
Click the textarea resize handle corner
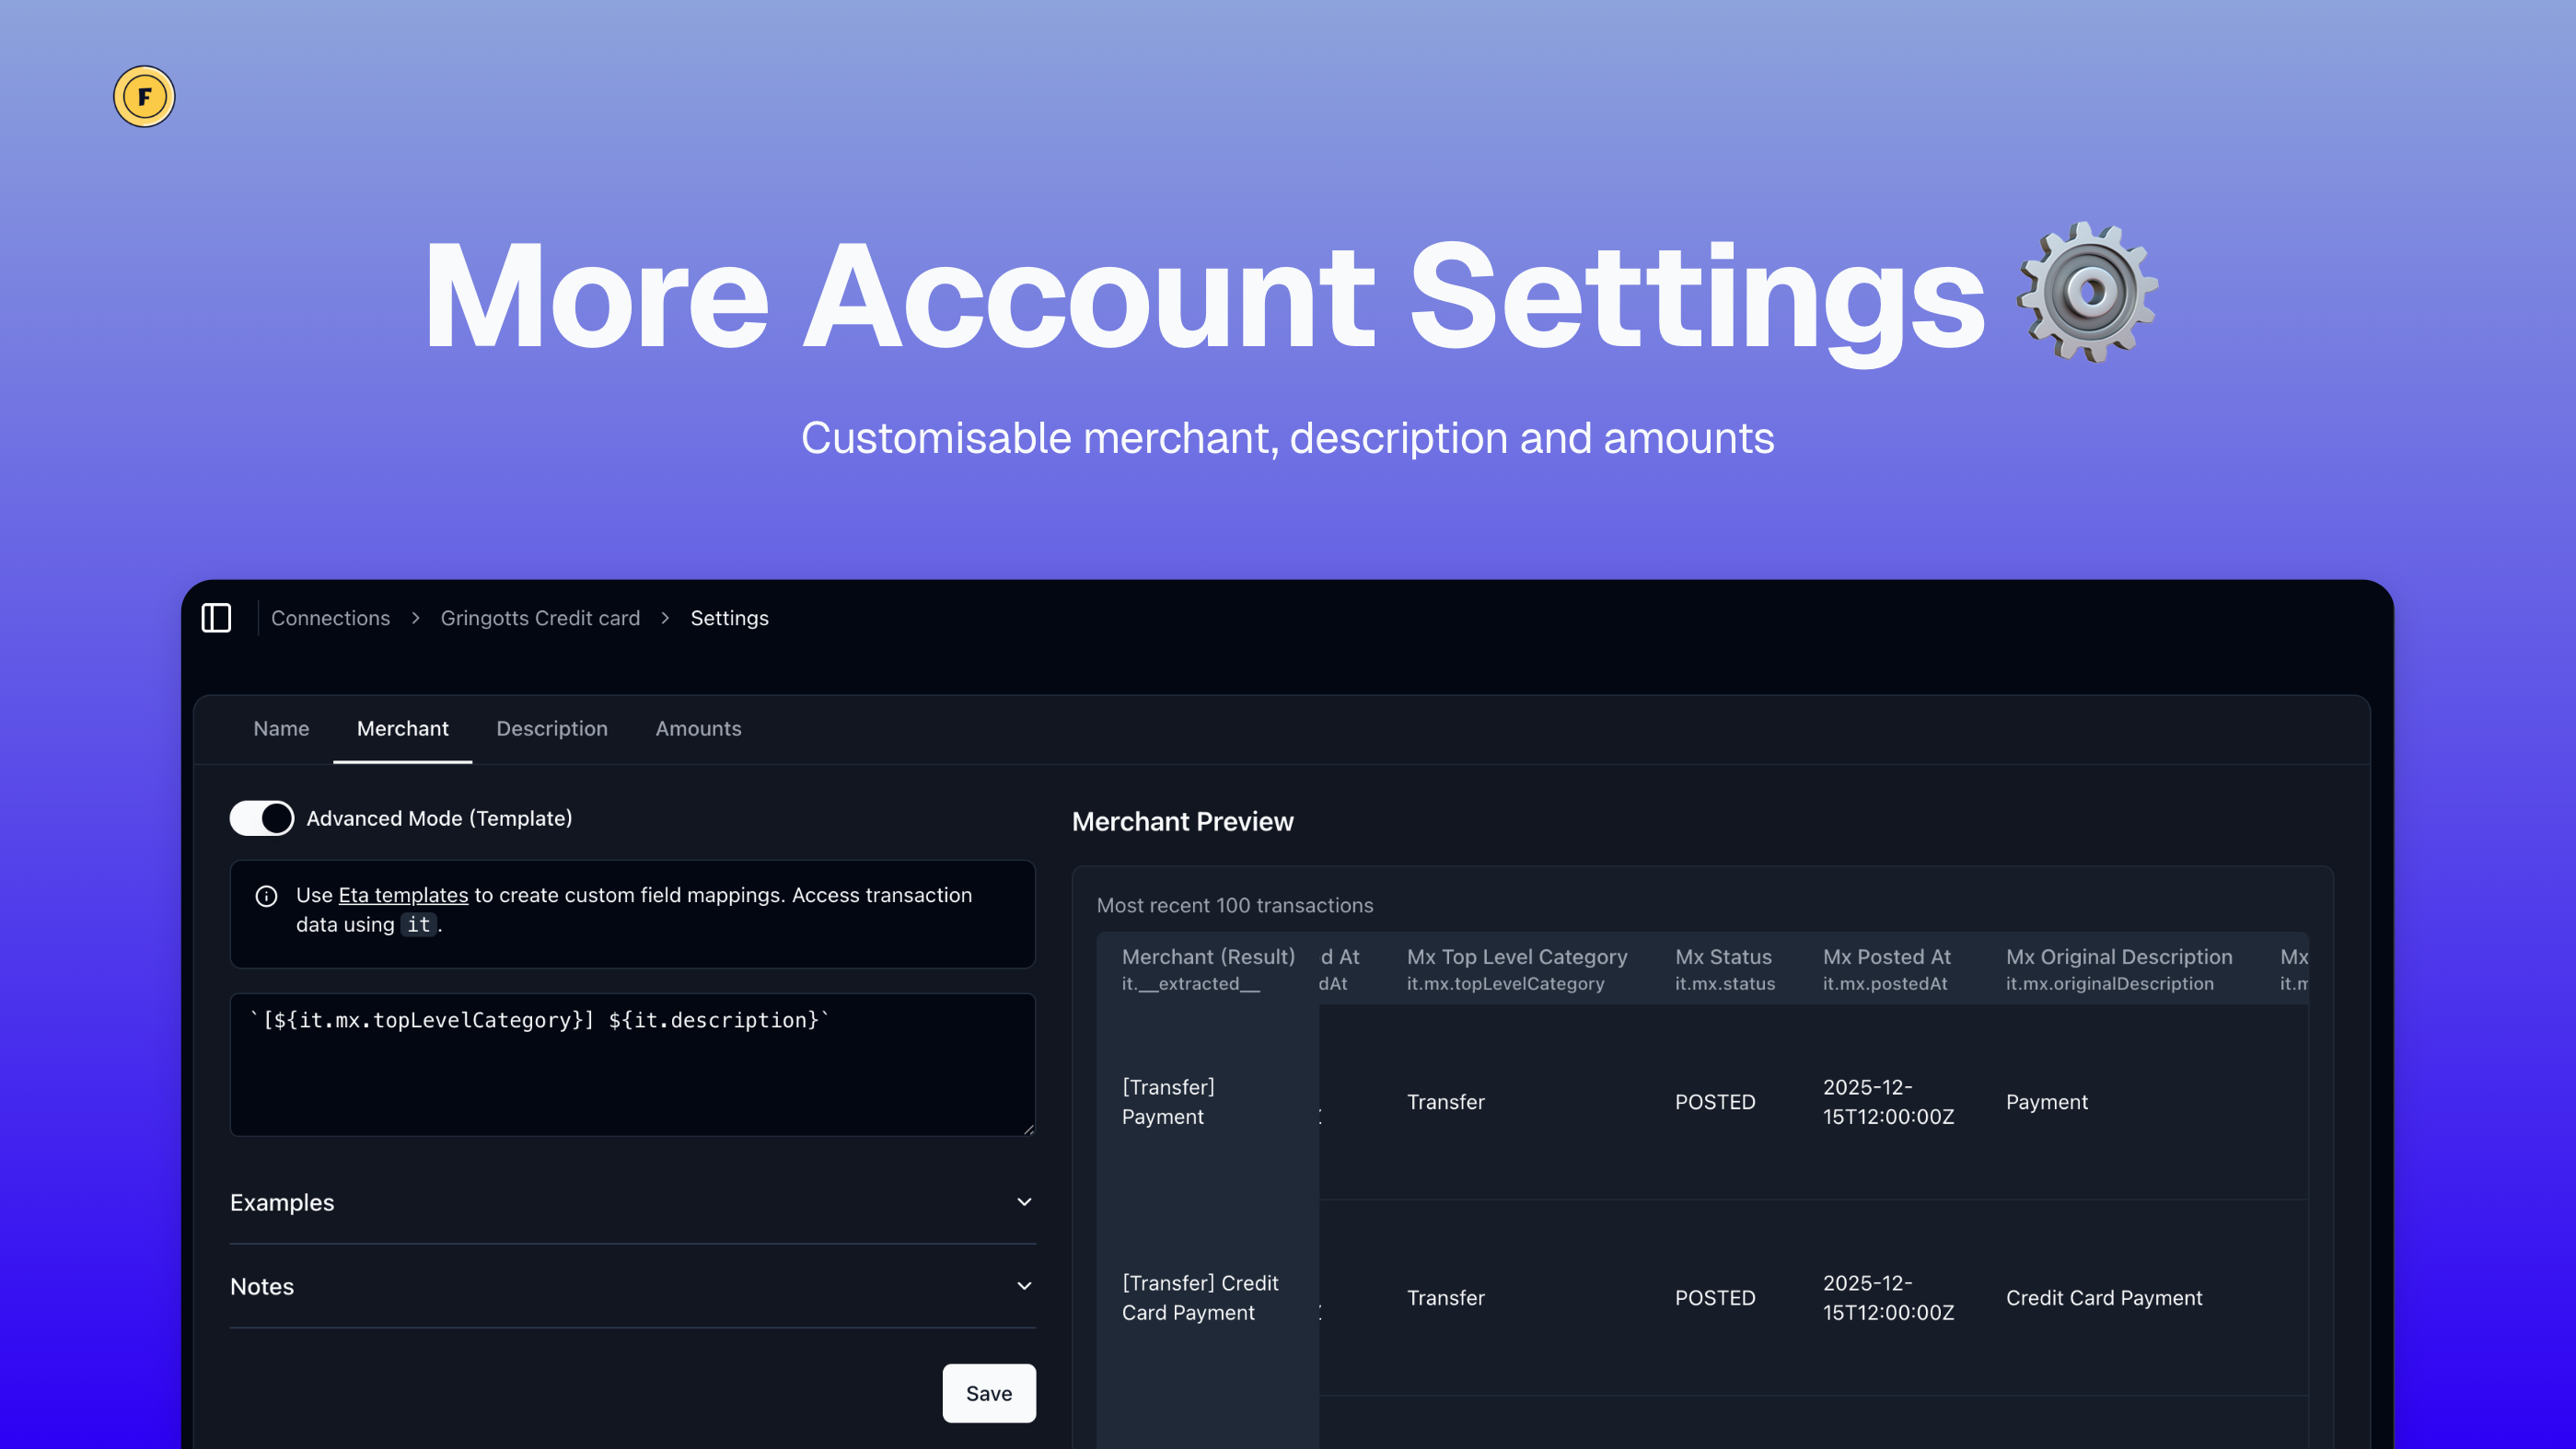coord(1028,1129)
